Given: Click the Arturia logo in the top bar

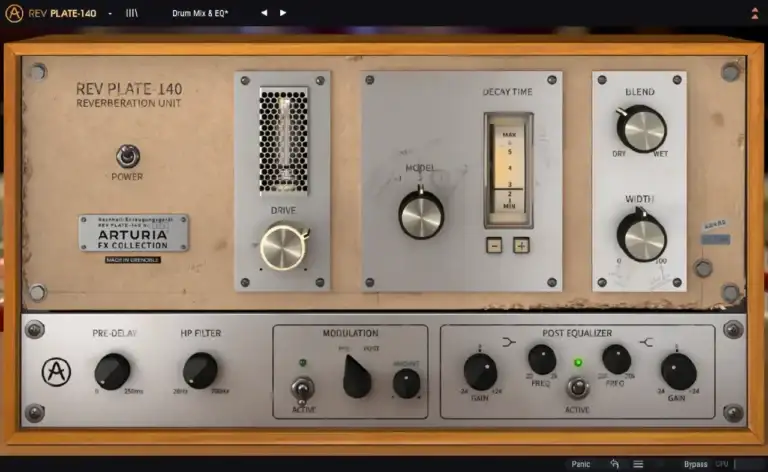Looking at the screenshot, I should [14, 13].
